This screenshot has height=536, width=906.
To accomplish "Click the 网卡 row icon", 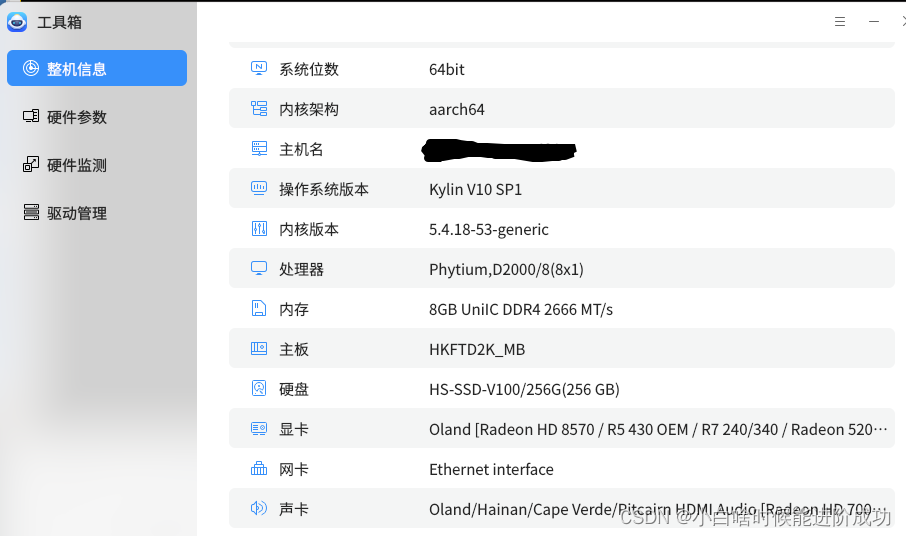I will [x=259, y=468].
